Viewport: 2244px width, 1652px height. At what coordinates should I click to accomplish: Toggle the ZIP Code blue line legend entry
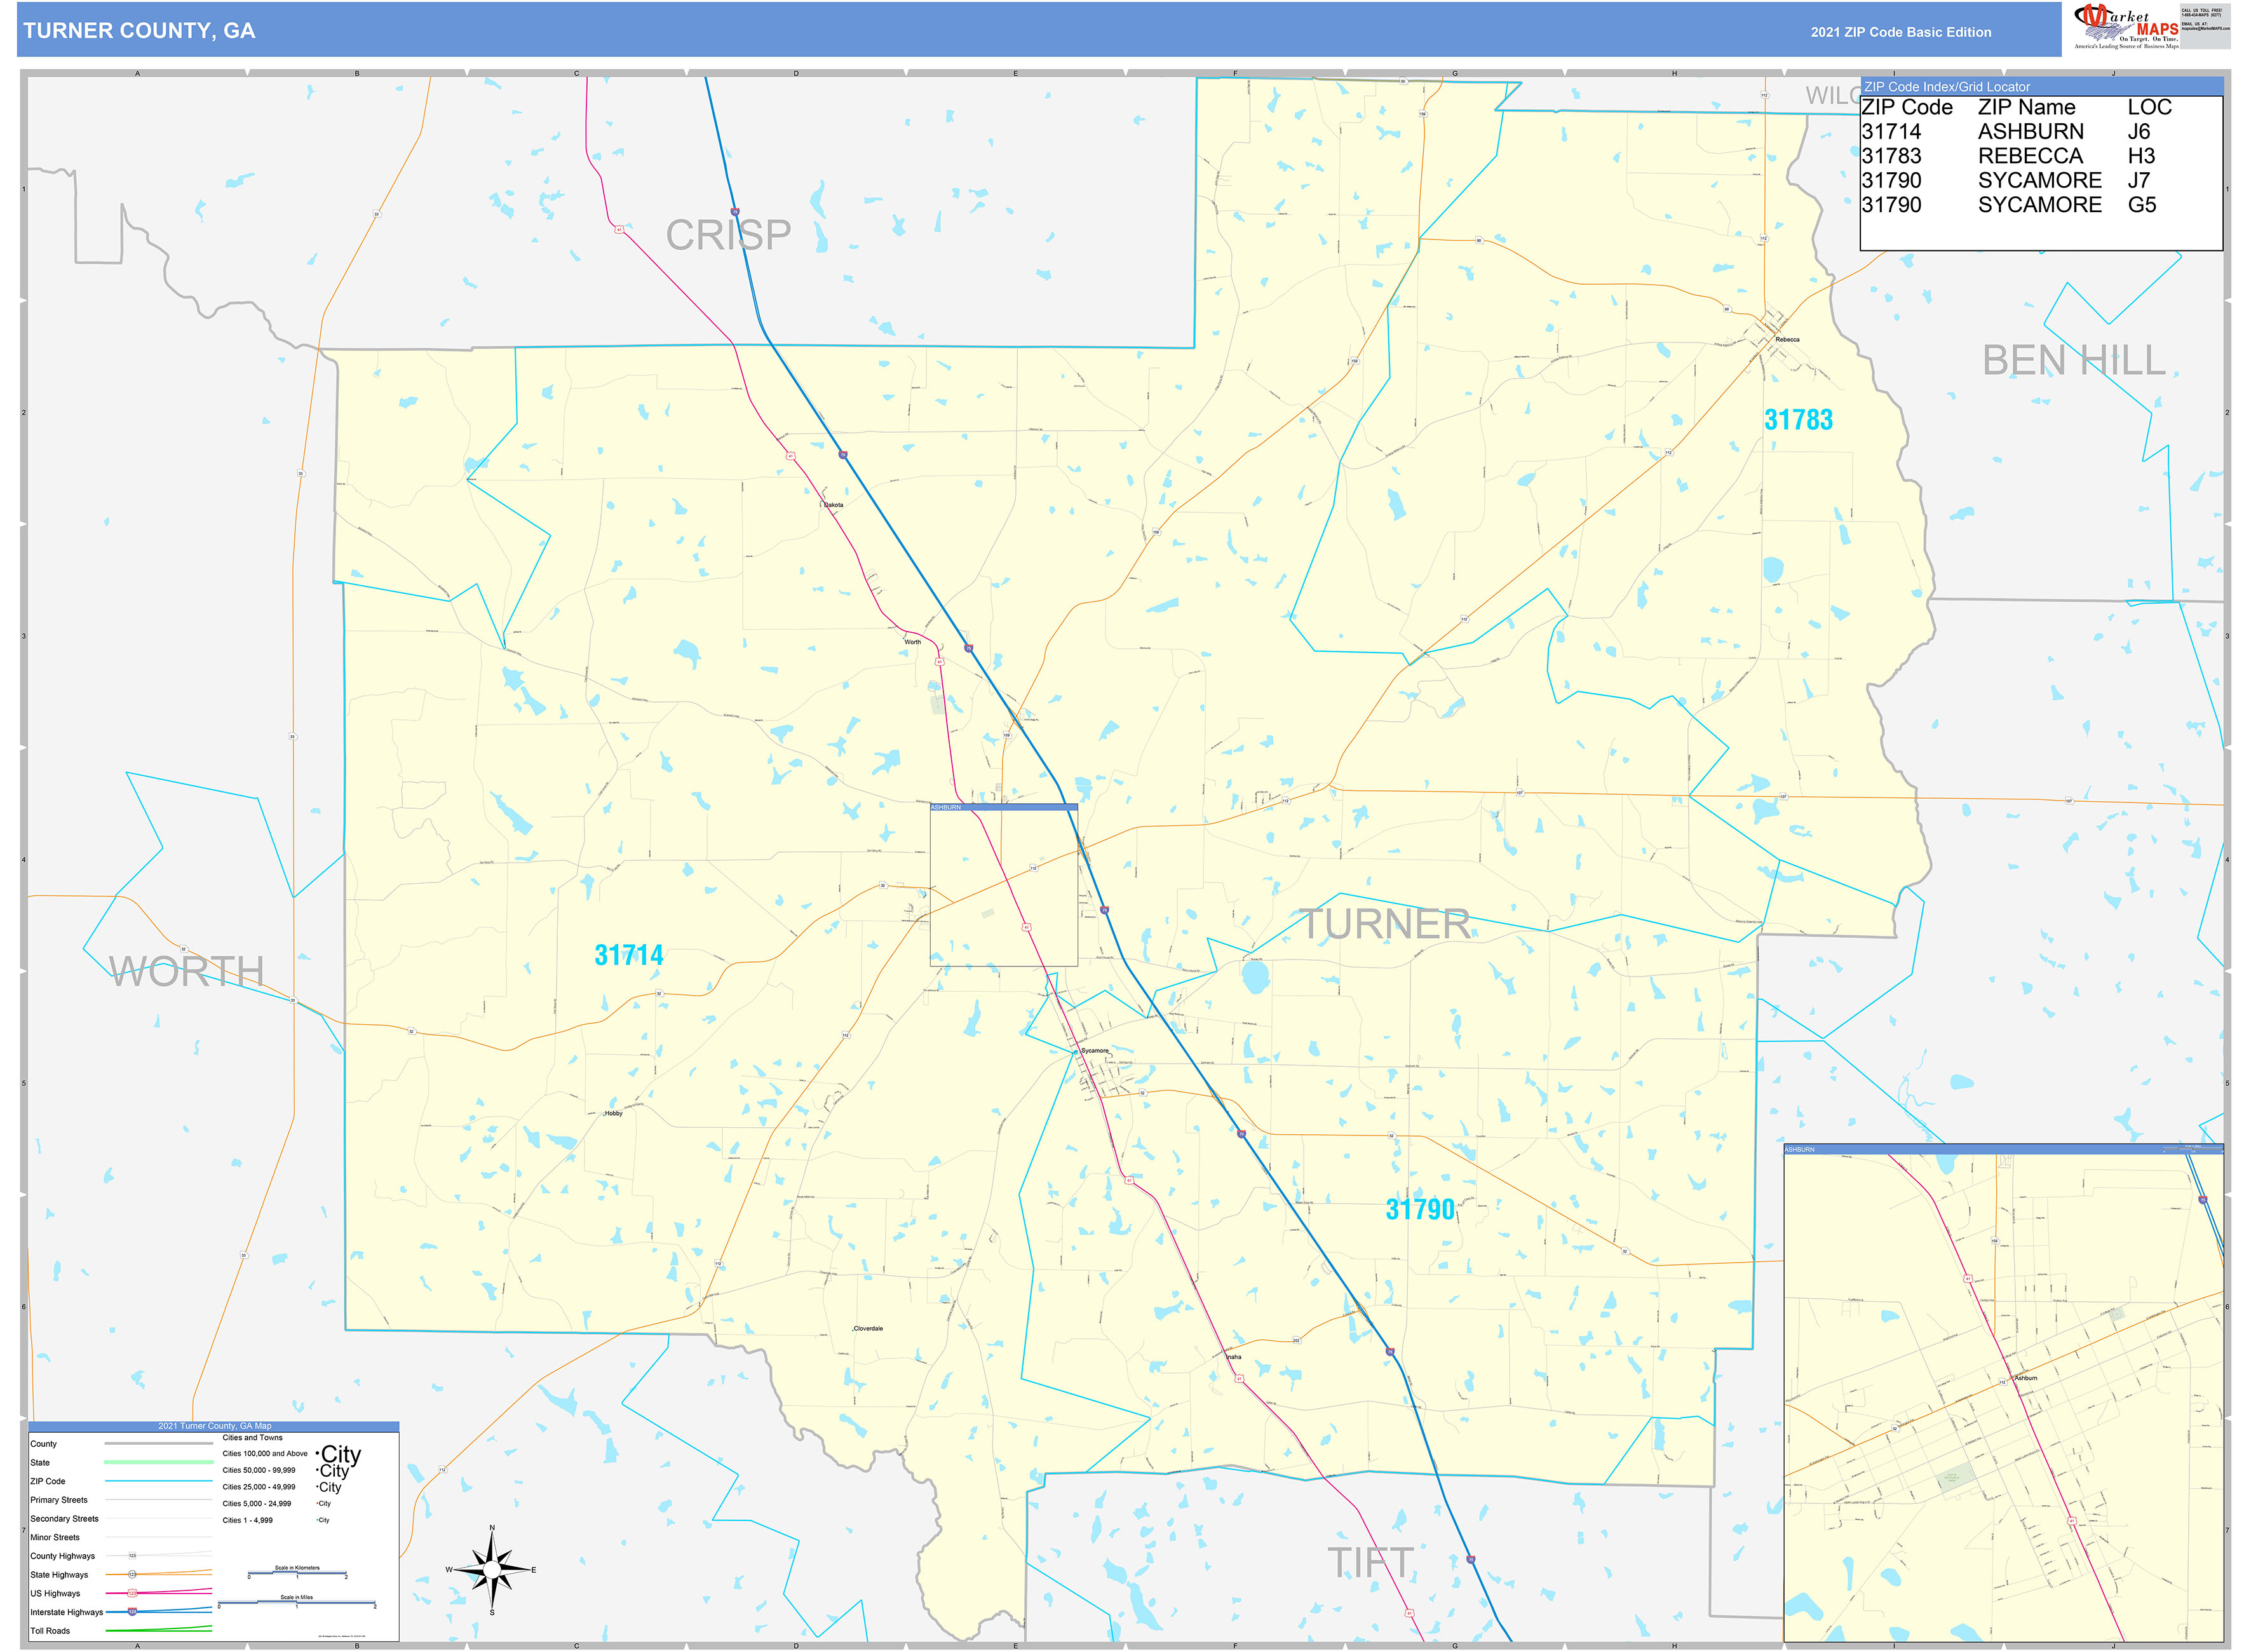click(x=158, y=1481)
